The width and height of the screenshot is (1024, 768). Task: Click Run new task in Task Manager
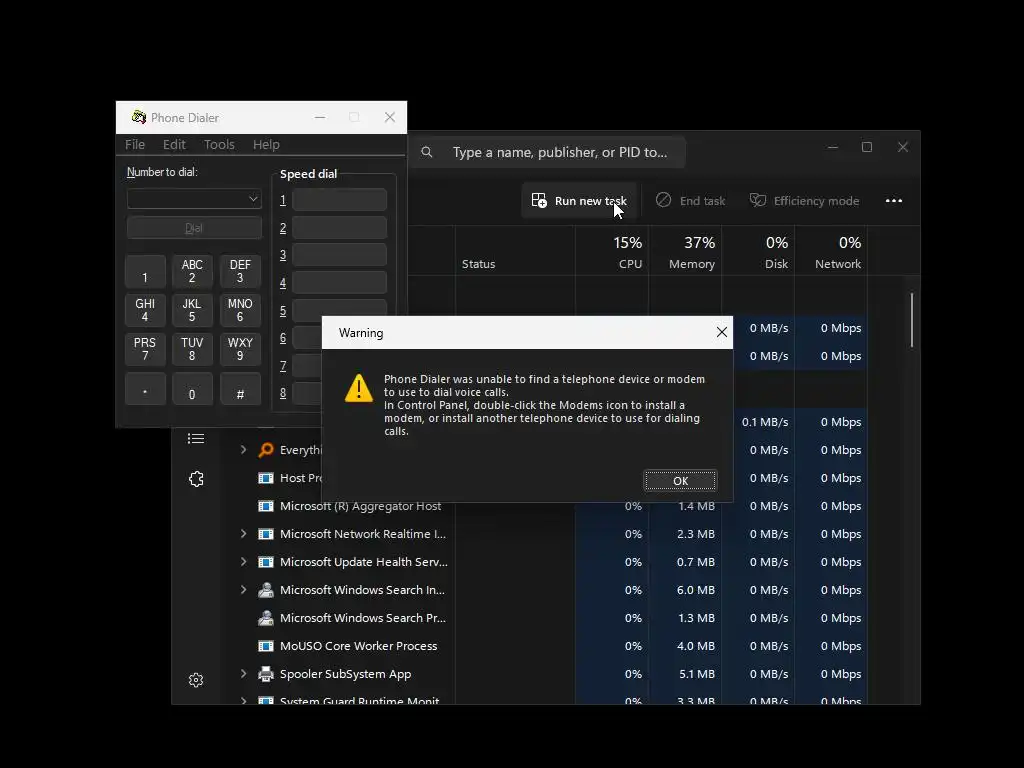pos(579,200)
